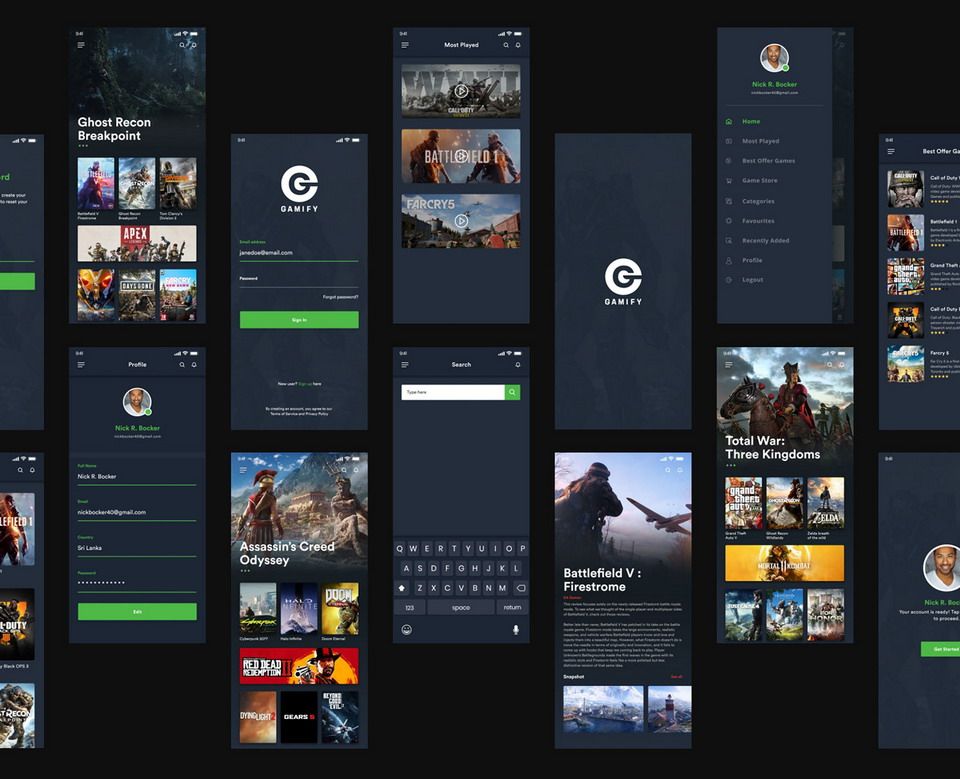
Task: Tap microphone icon on Search keyboard
Action: [x=516, y=630]
